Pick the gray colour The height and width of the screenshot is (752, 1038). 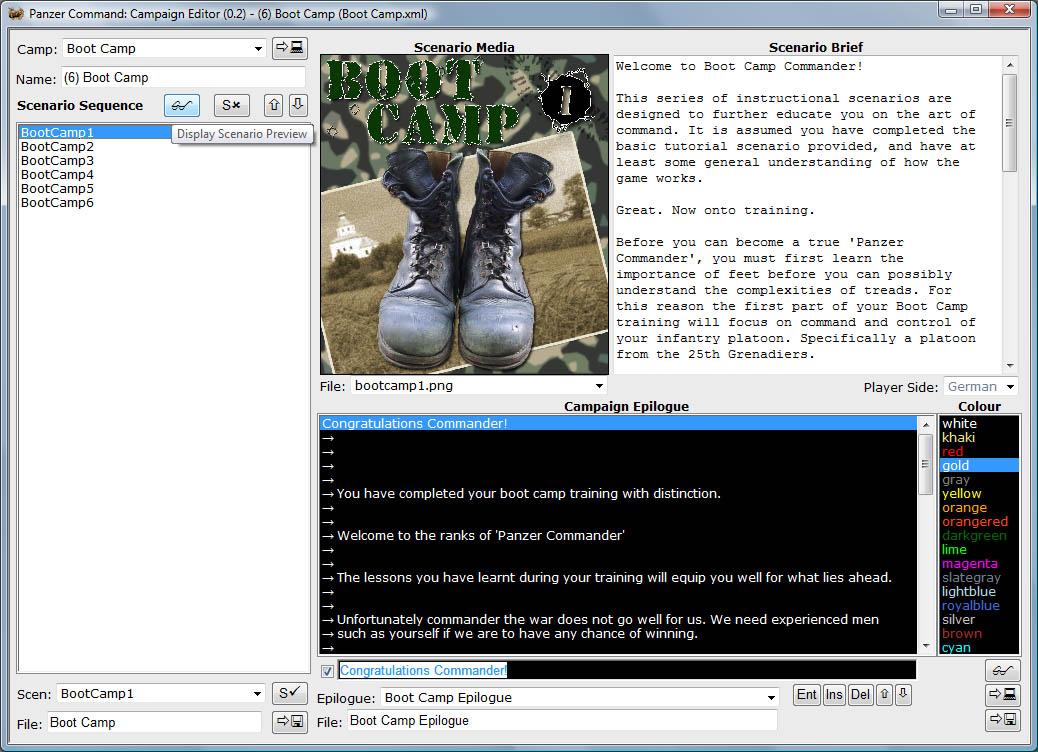coord(979,479)
